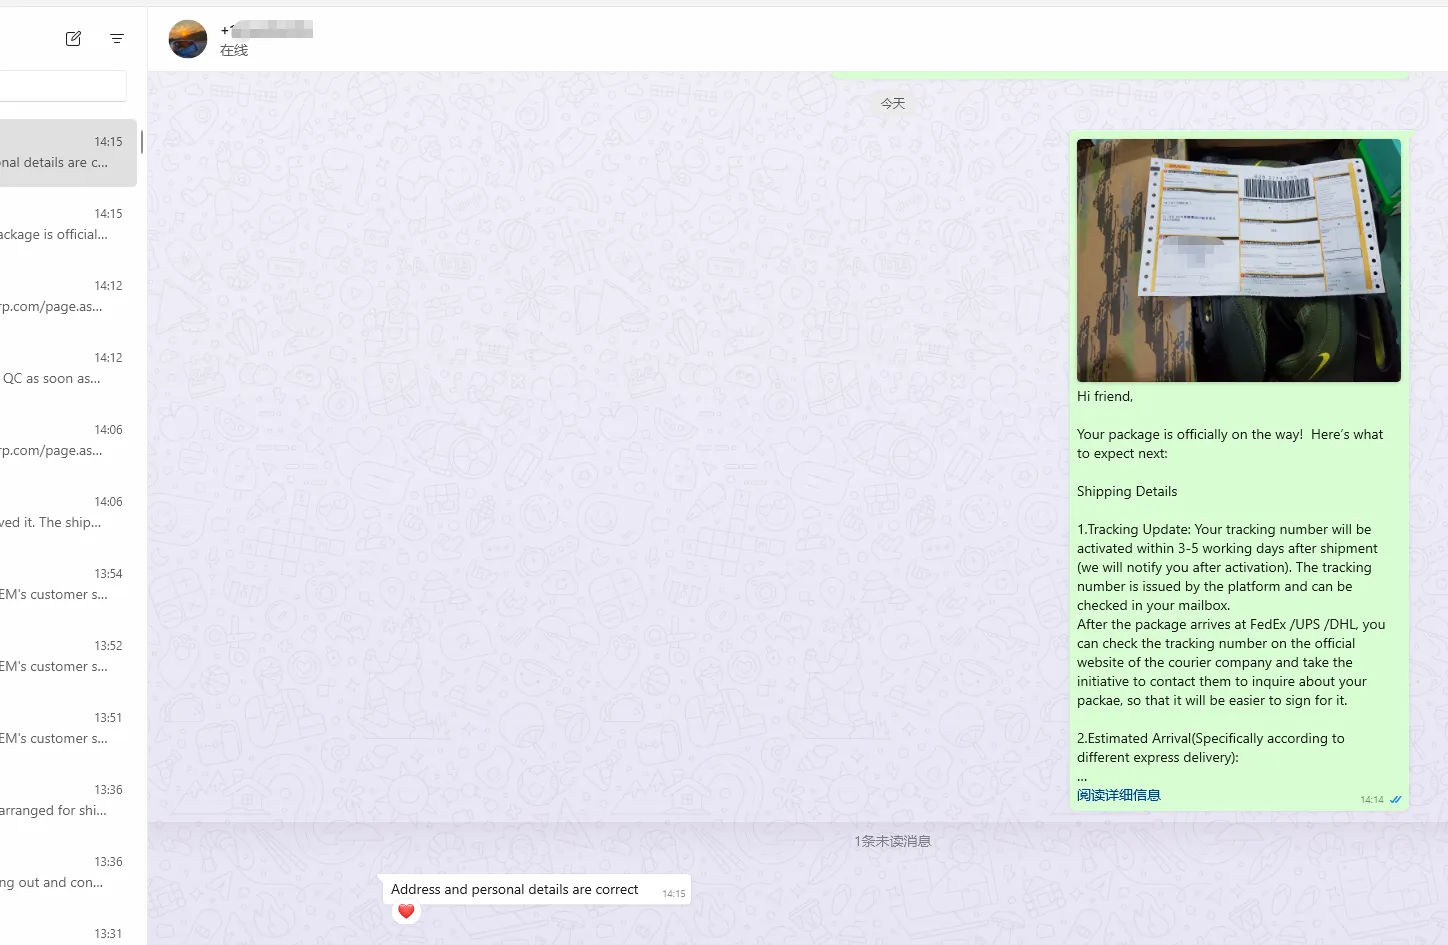Click the contact's sunset profile avatar
The height and width of the screenshot is (945, 1448).
coord(188,40)
